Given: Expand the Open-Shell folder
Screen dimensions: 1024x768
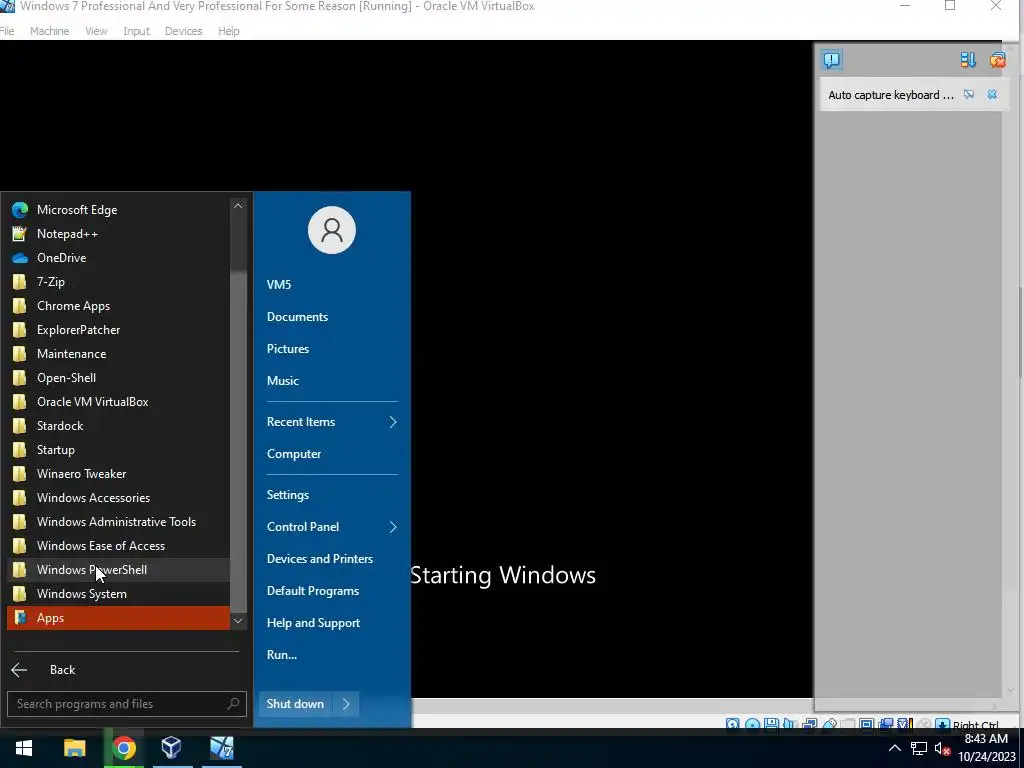Looking at the screenshot, I should [x=118, y=377].
